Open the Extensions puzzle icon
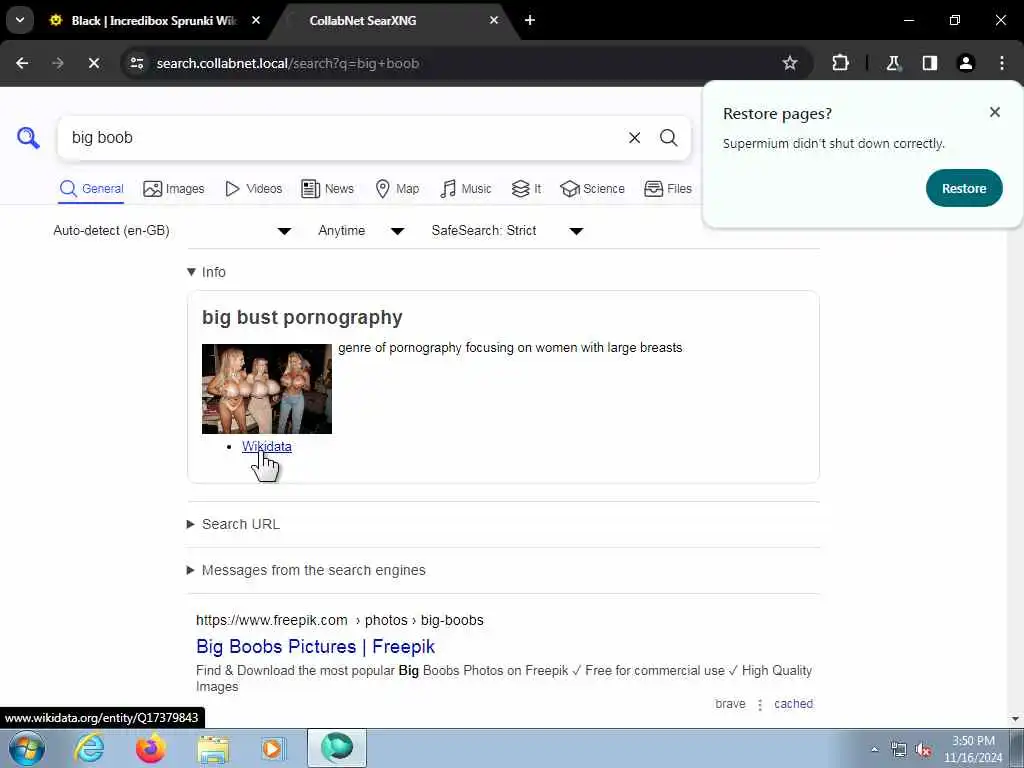Image resolution: width=1024 pixels, height=768 pixels. [840, 63]
